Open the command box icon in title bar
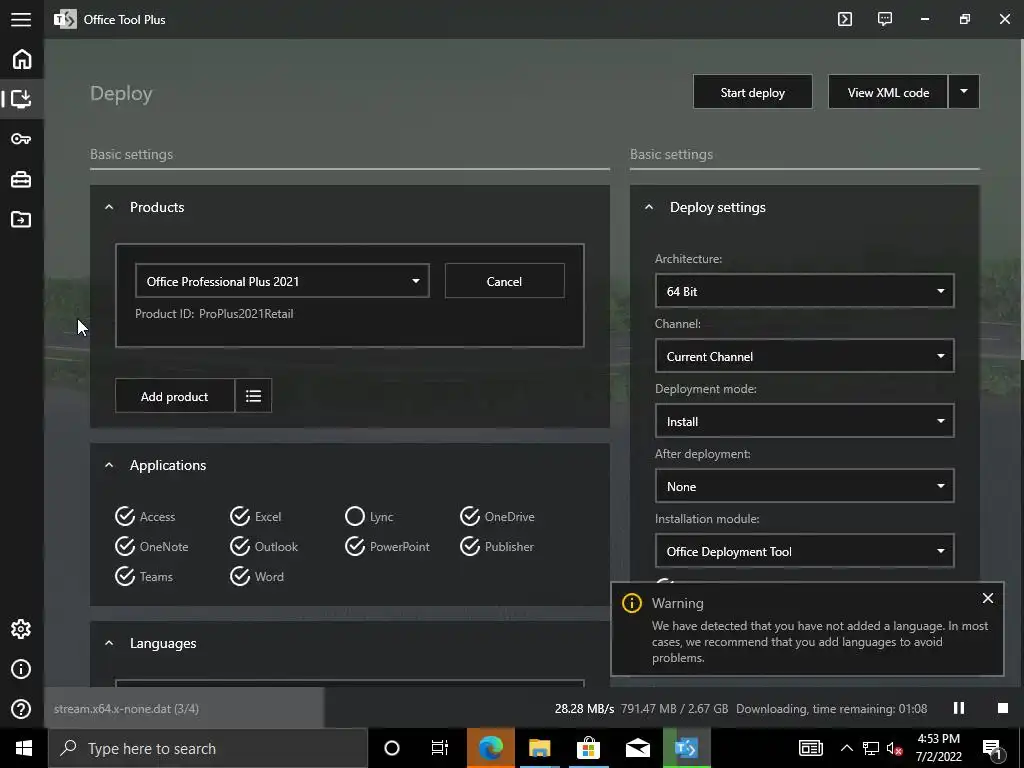This screenshot has width=1024, height=768. 844,19
